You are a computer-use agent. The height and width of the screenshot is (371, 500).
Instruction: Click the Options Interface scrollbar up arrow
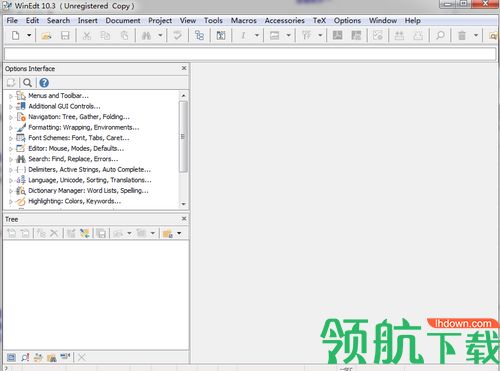(x=183, y=96)
